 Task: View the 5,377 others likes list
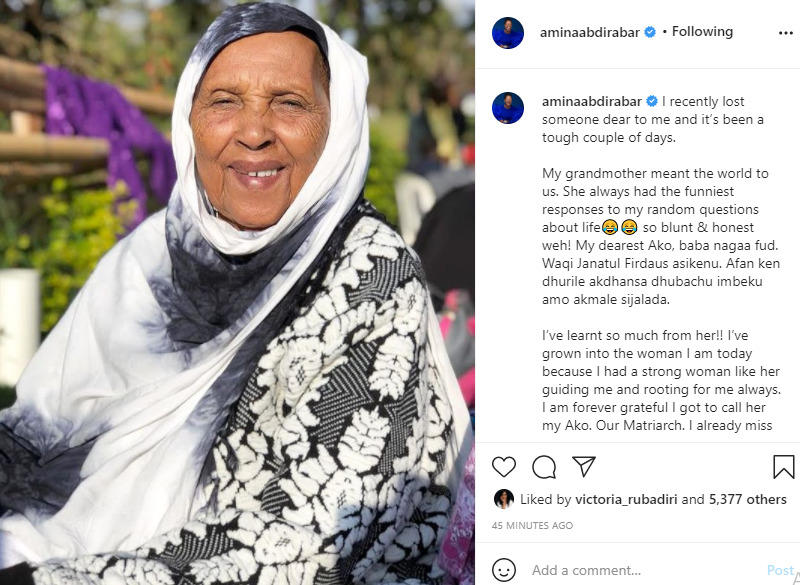pyautogui.click(x=748, y=499)
